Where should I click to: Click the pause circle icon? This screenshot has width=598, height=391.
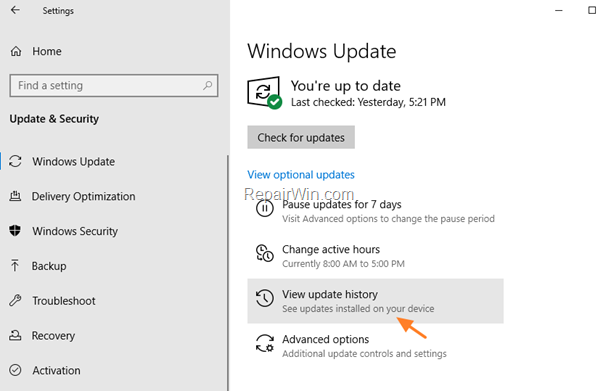click(265, 208)
